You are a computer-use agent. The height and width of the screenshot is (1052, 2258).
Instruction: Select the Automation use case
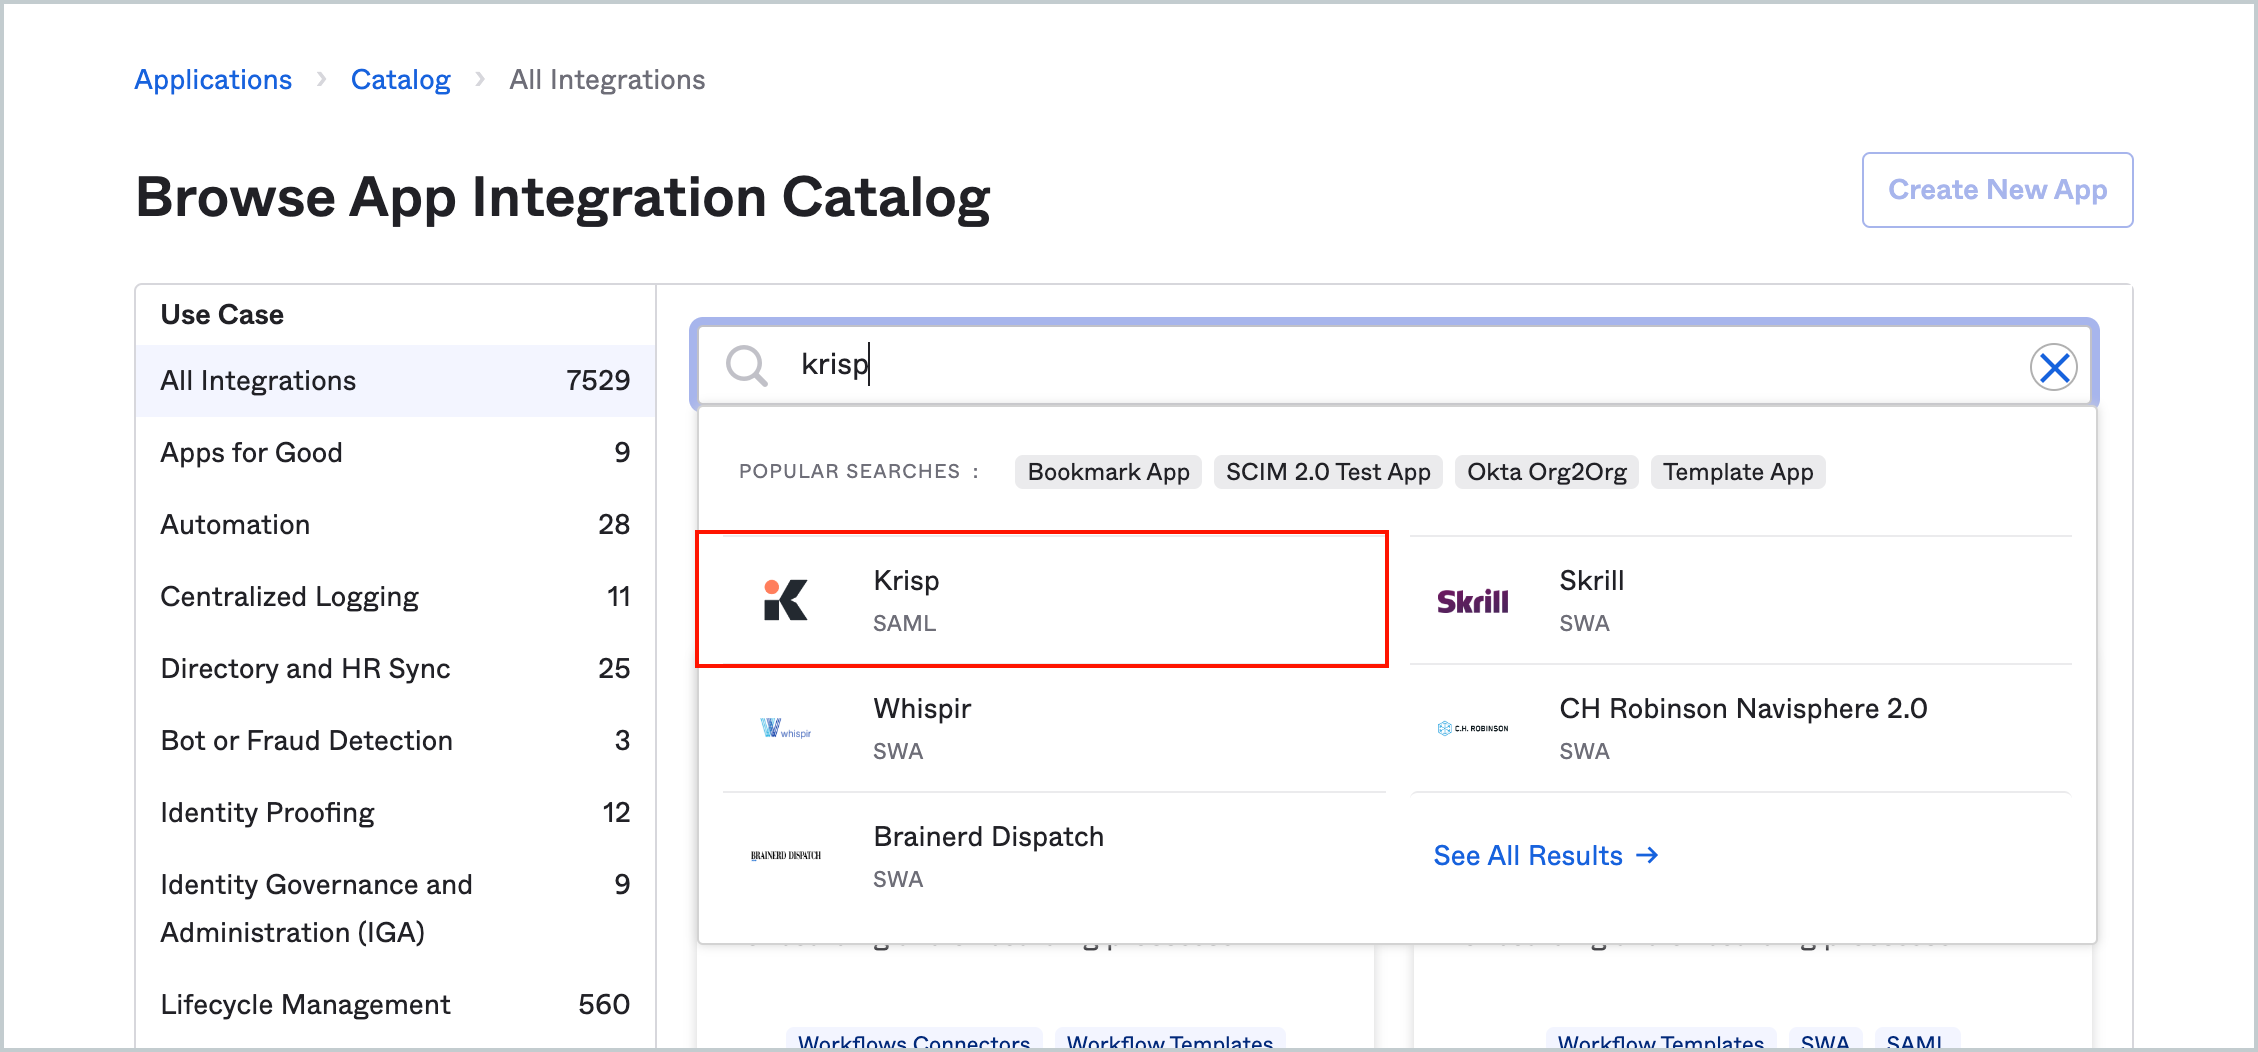point(396,525)
